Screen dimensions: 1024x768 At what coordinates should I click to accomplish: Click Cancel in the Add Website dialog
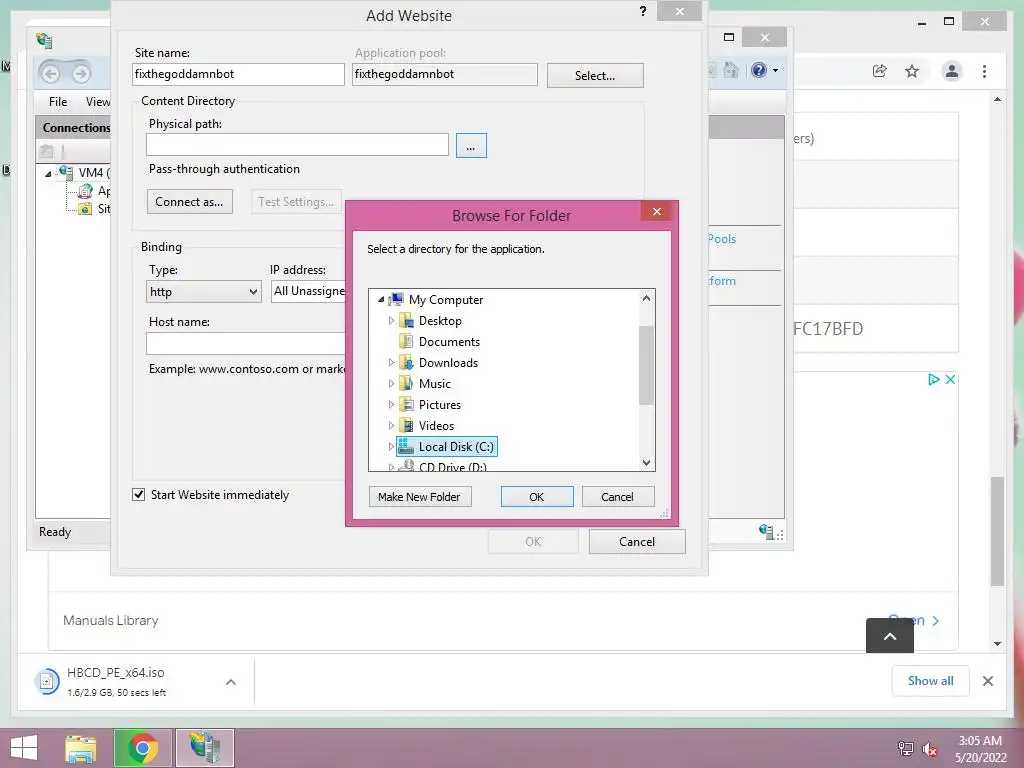637,541
